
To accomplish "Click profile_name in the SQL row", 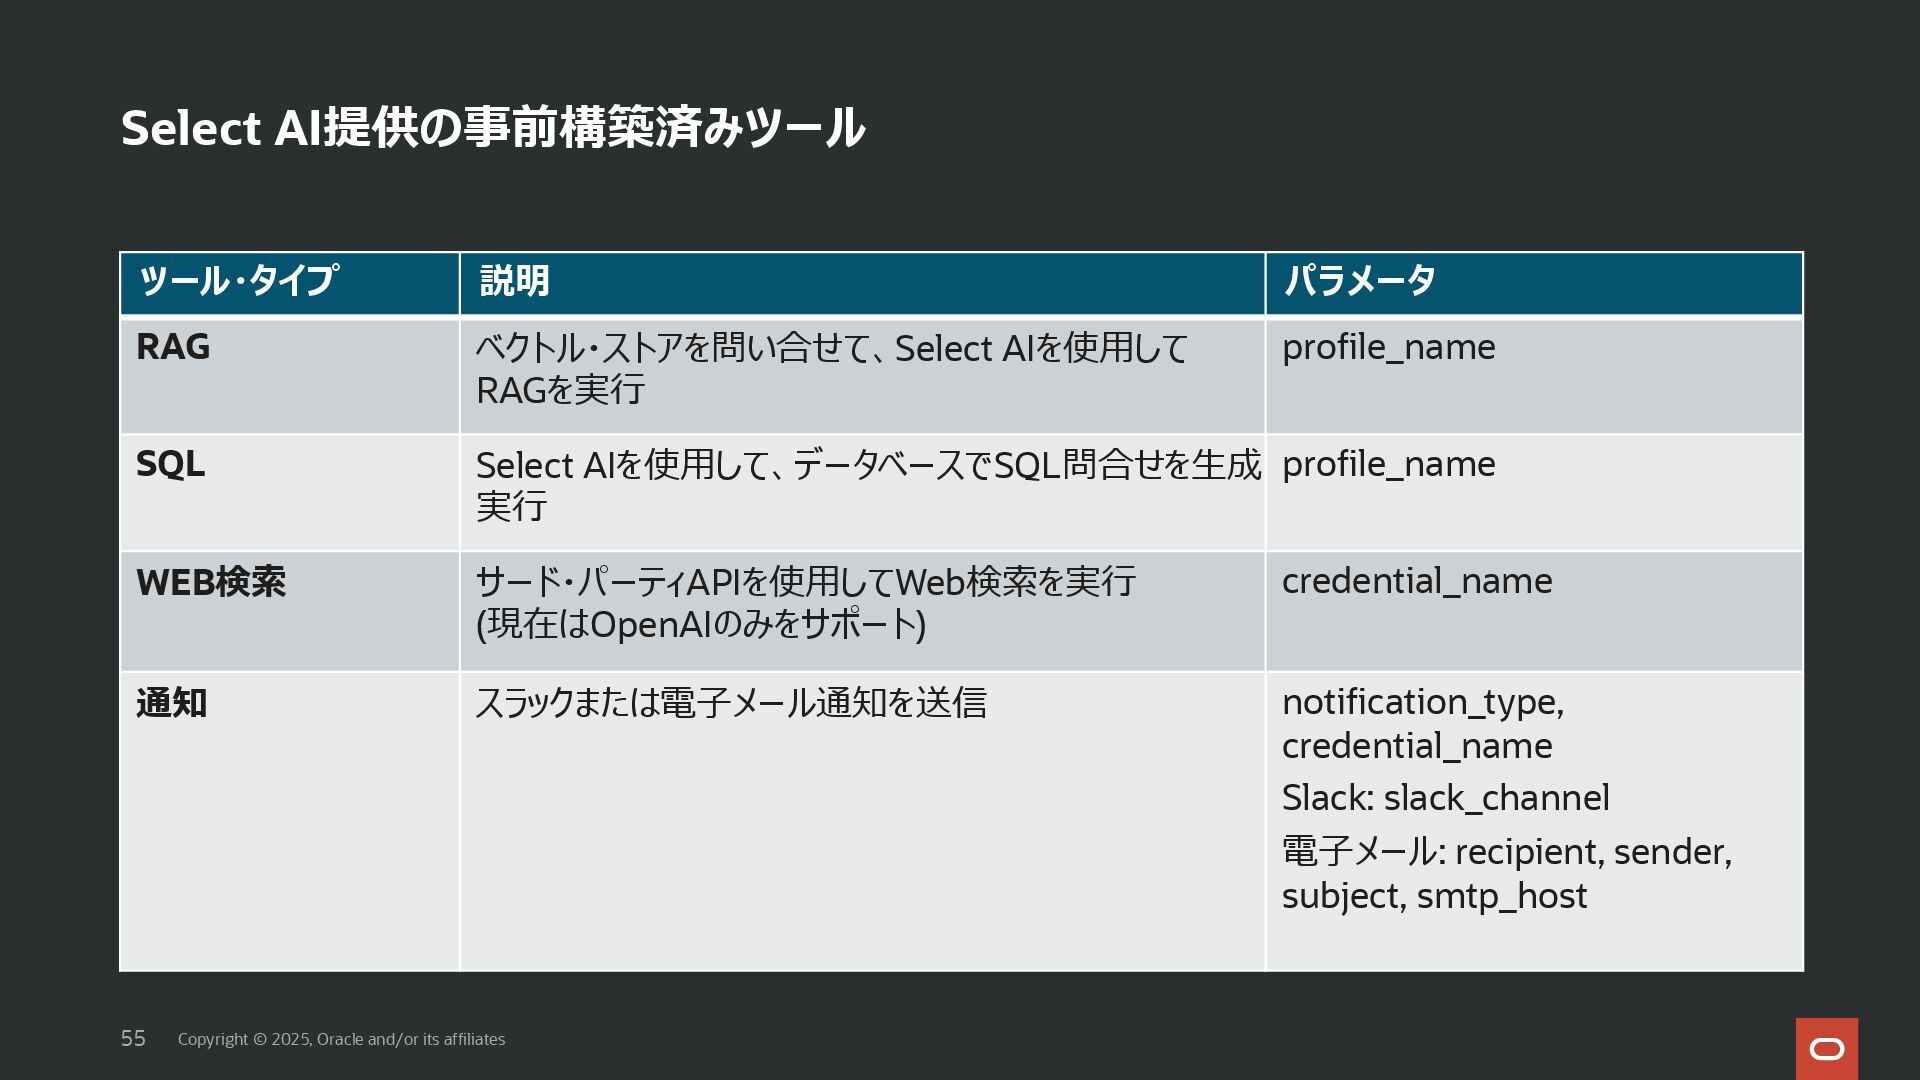I will coord(1388,464).
